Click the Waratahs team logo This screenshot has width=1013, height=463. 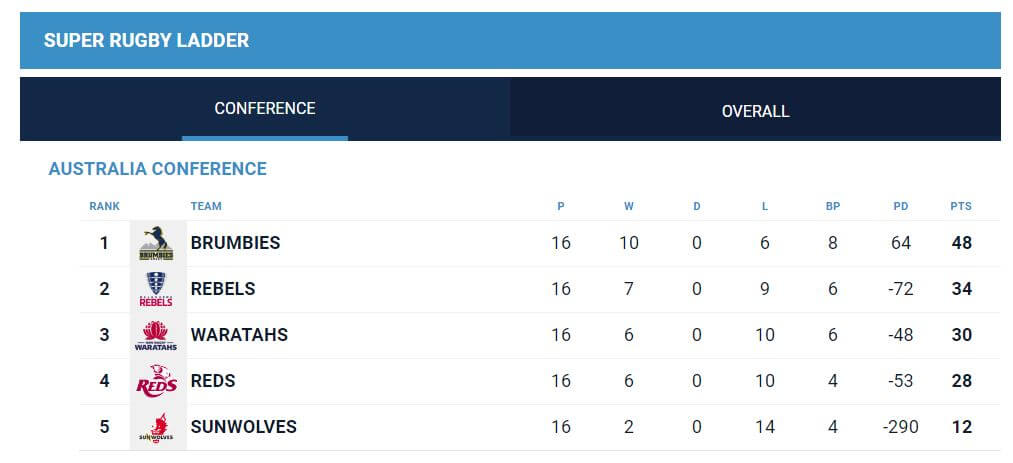pyautogui.click(x=156, y=335)
